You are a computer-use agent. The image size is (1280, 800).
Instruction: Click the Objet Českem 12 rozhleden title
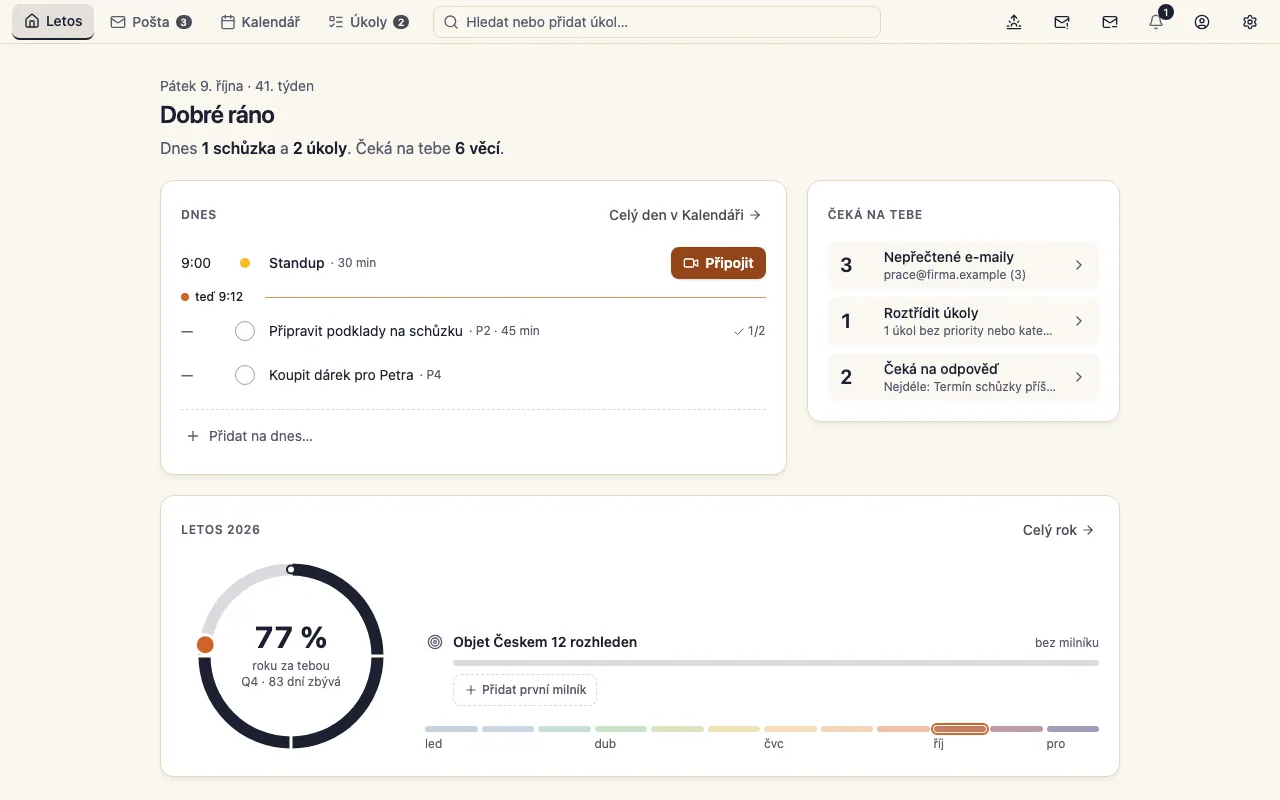(x=545, y=642)
